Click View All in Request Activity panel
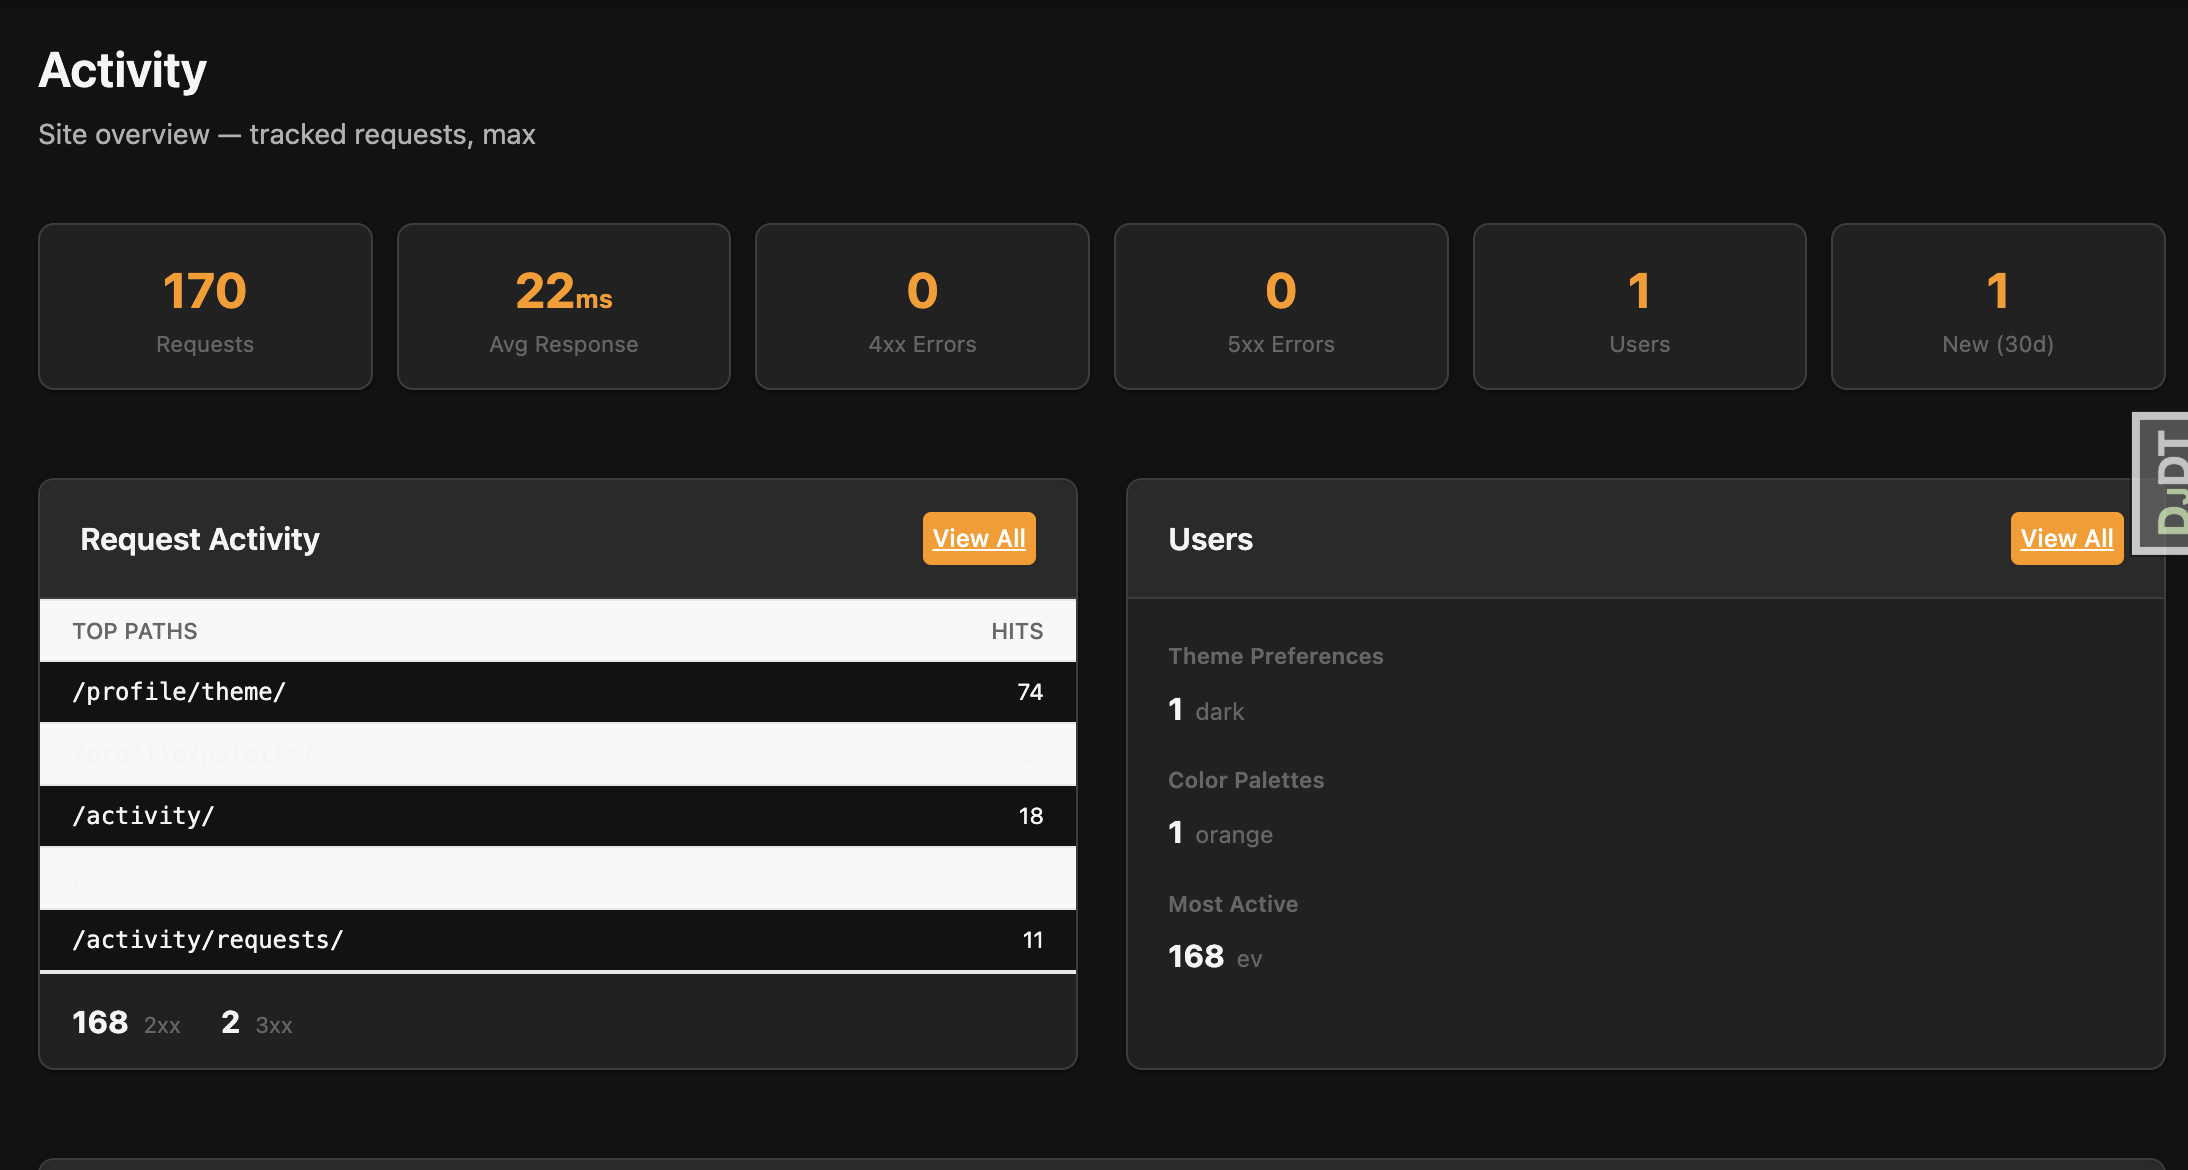Image resolution: width=2188 pixels, height=1170 pixels. [x=978, y=538]
